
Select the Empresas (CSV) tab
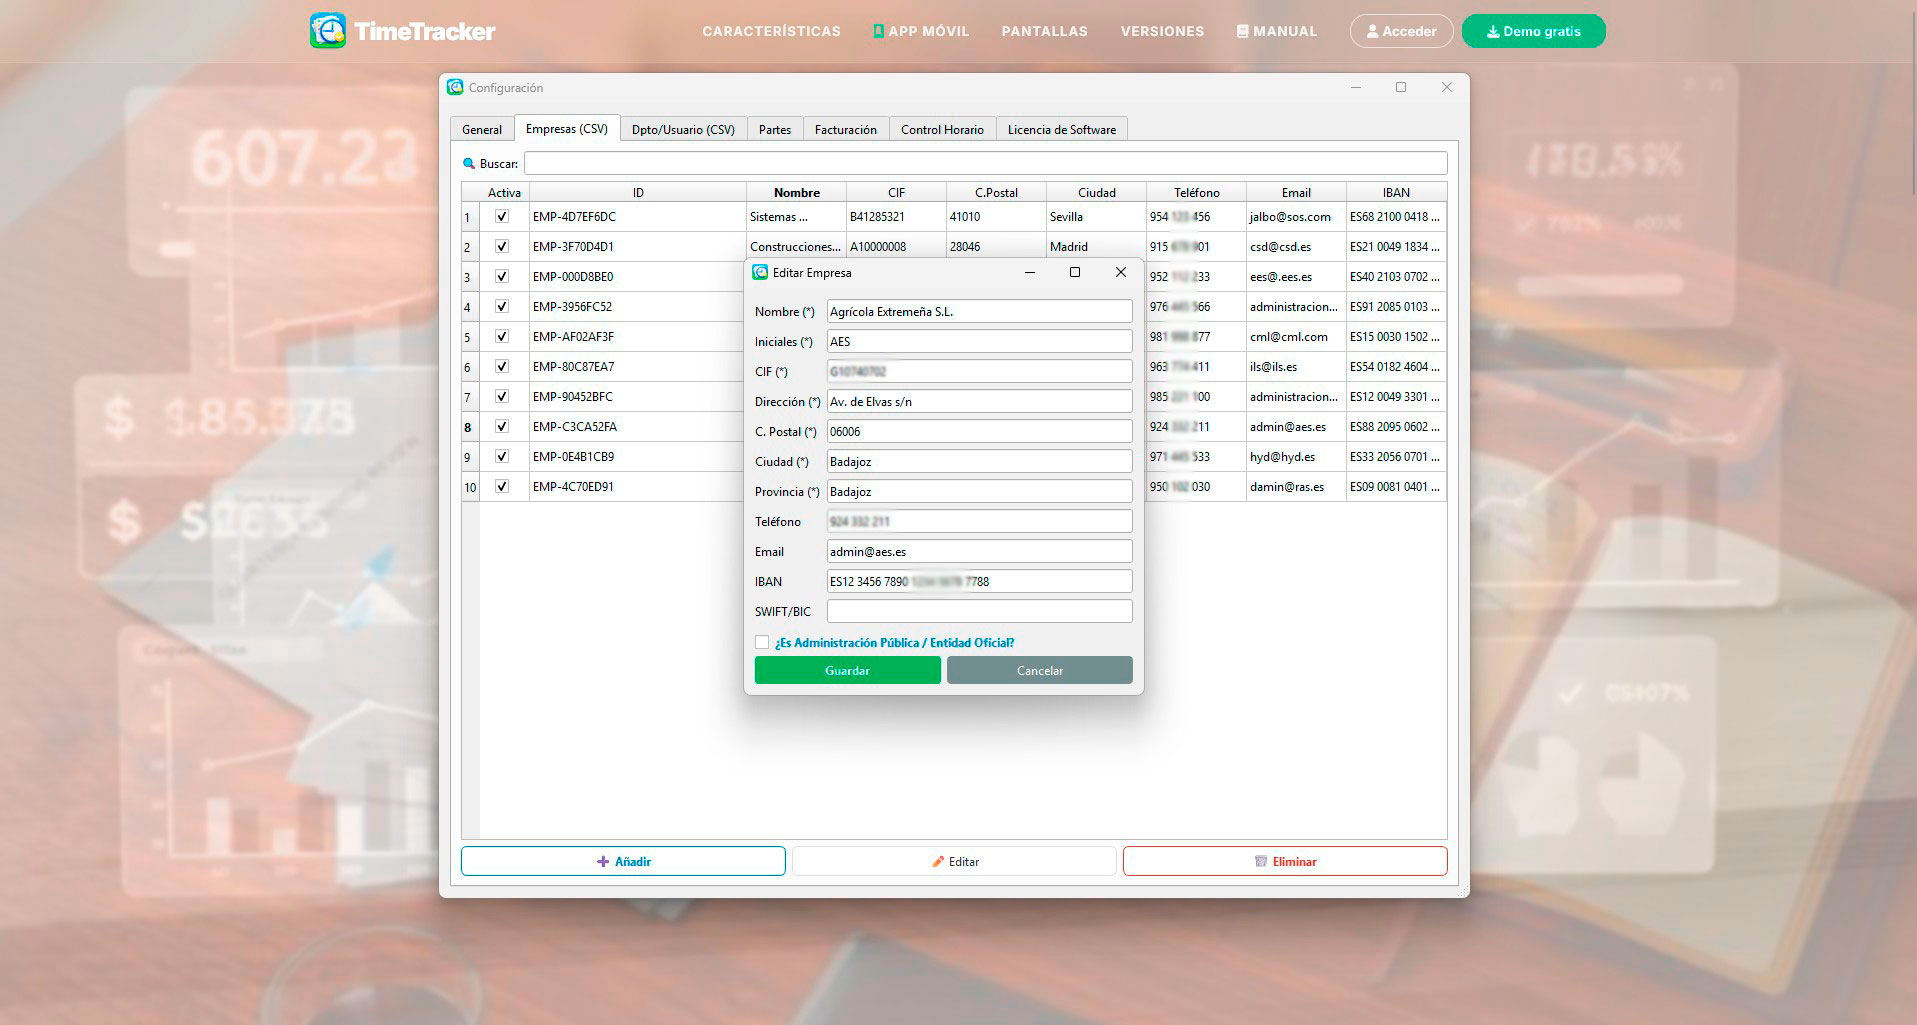click(567, 128)
